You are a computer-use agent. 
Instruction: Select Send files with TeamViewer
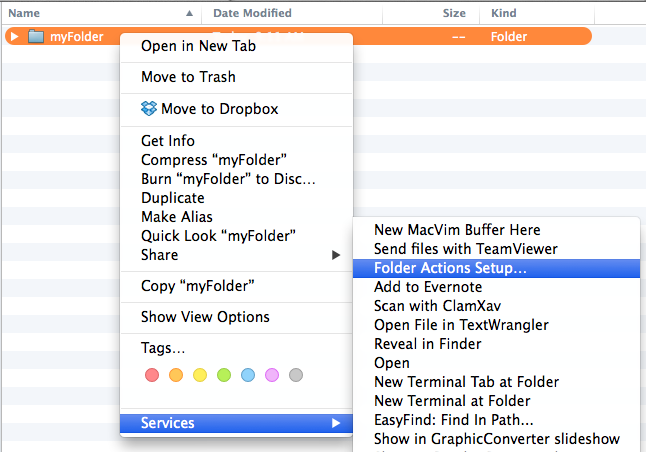(x=496, y=249)
